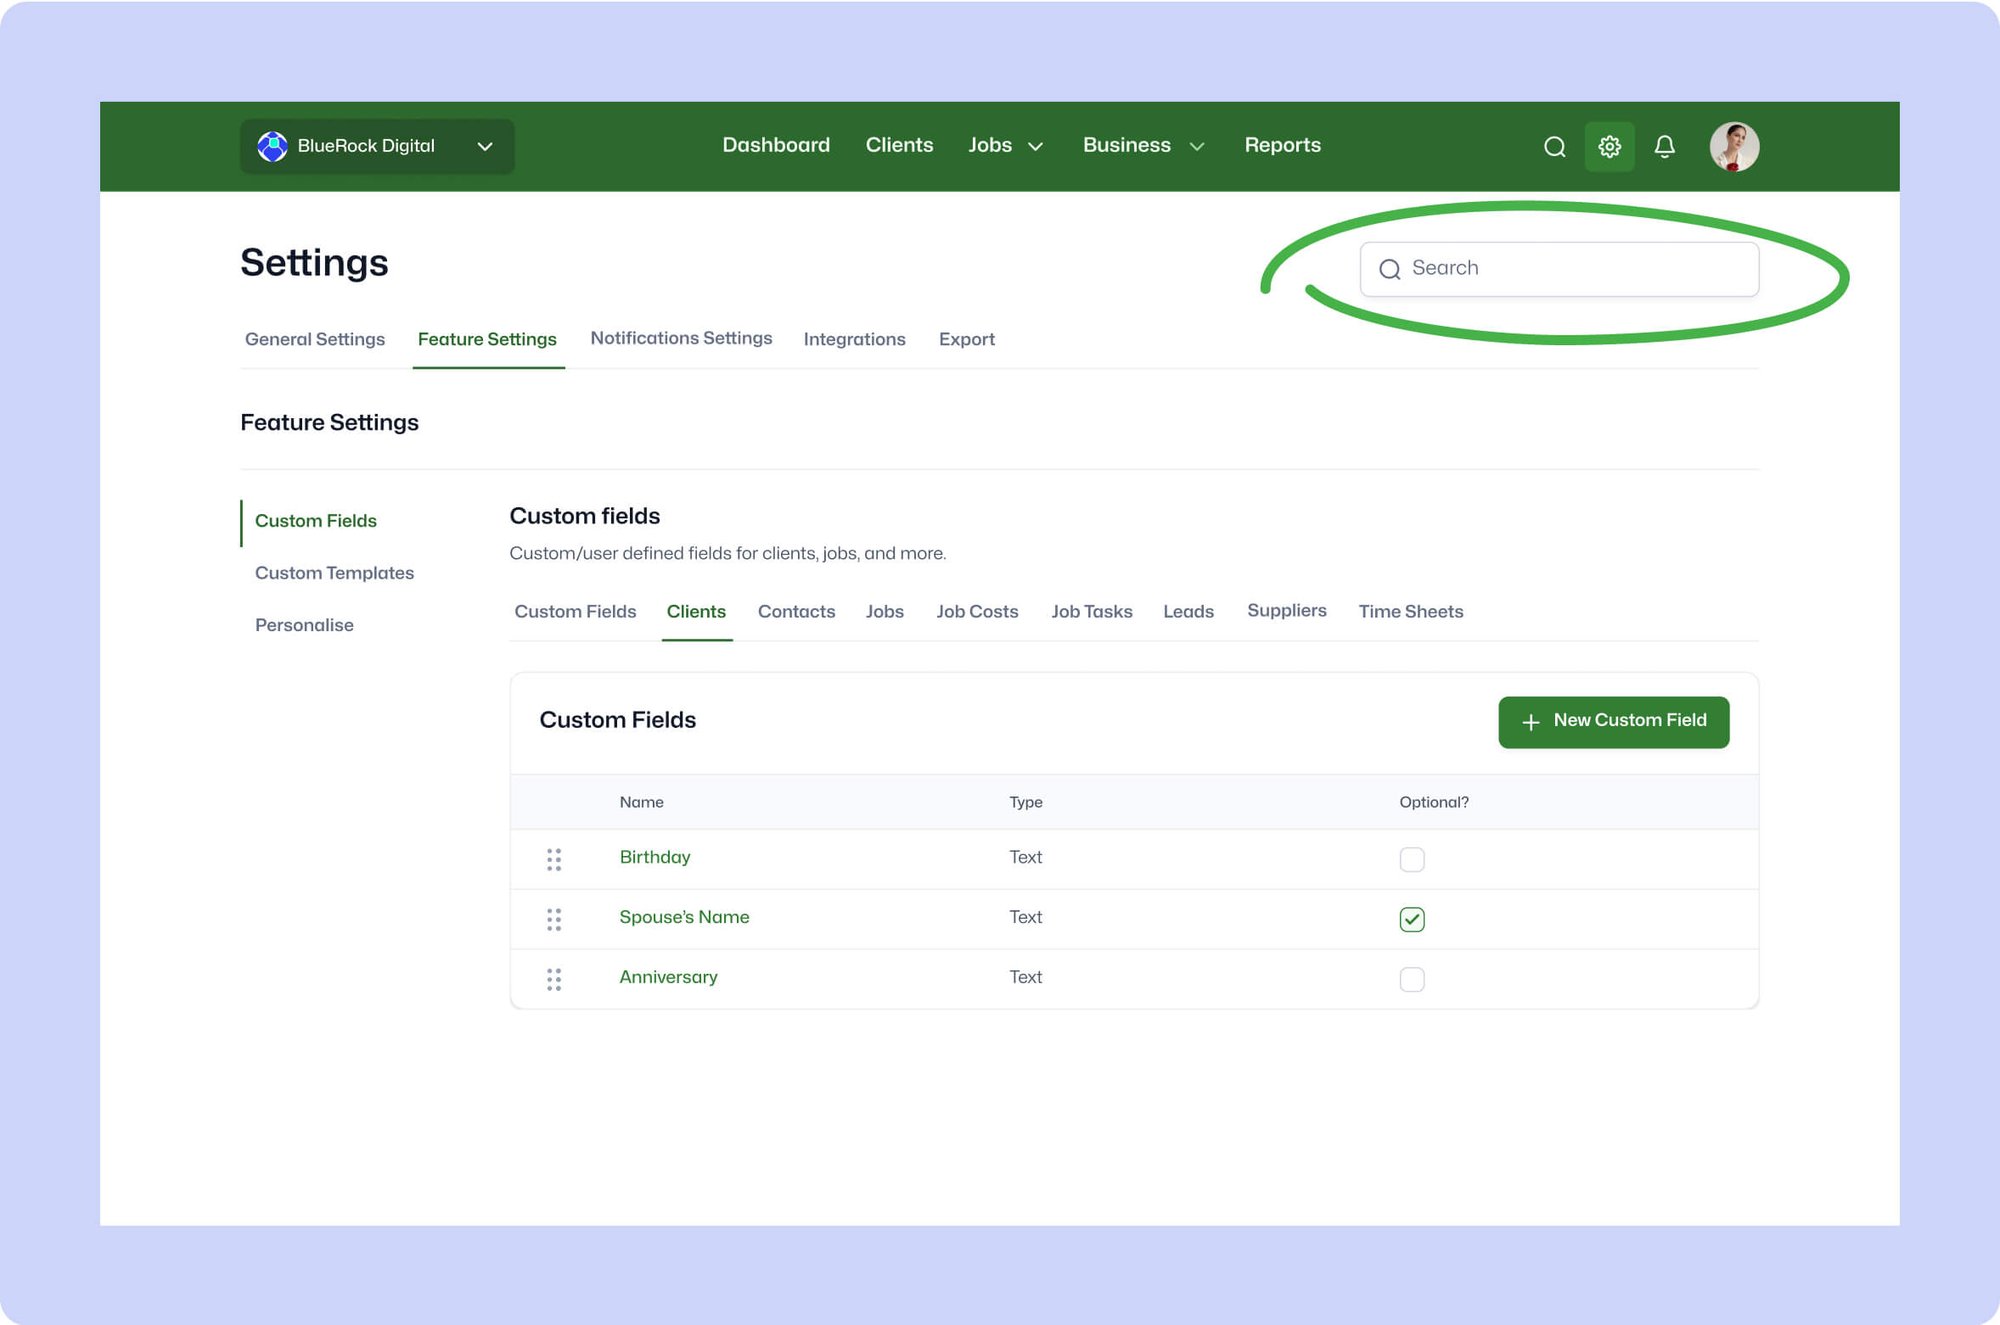Open the Export tab

tap(966, 339)
